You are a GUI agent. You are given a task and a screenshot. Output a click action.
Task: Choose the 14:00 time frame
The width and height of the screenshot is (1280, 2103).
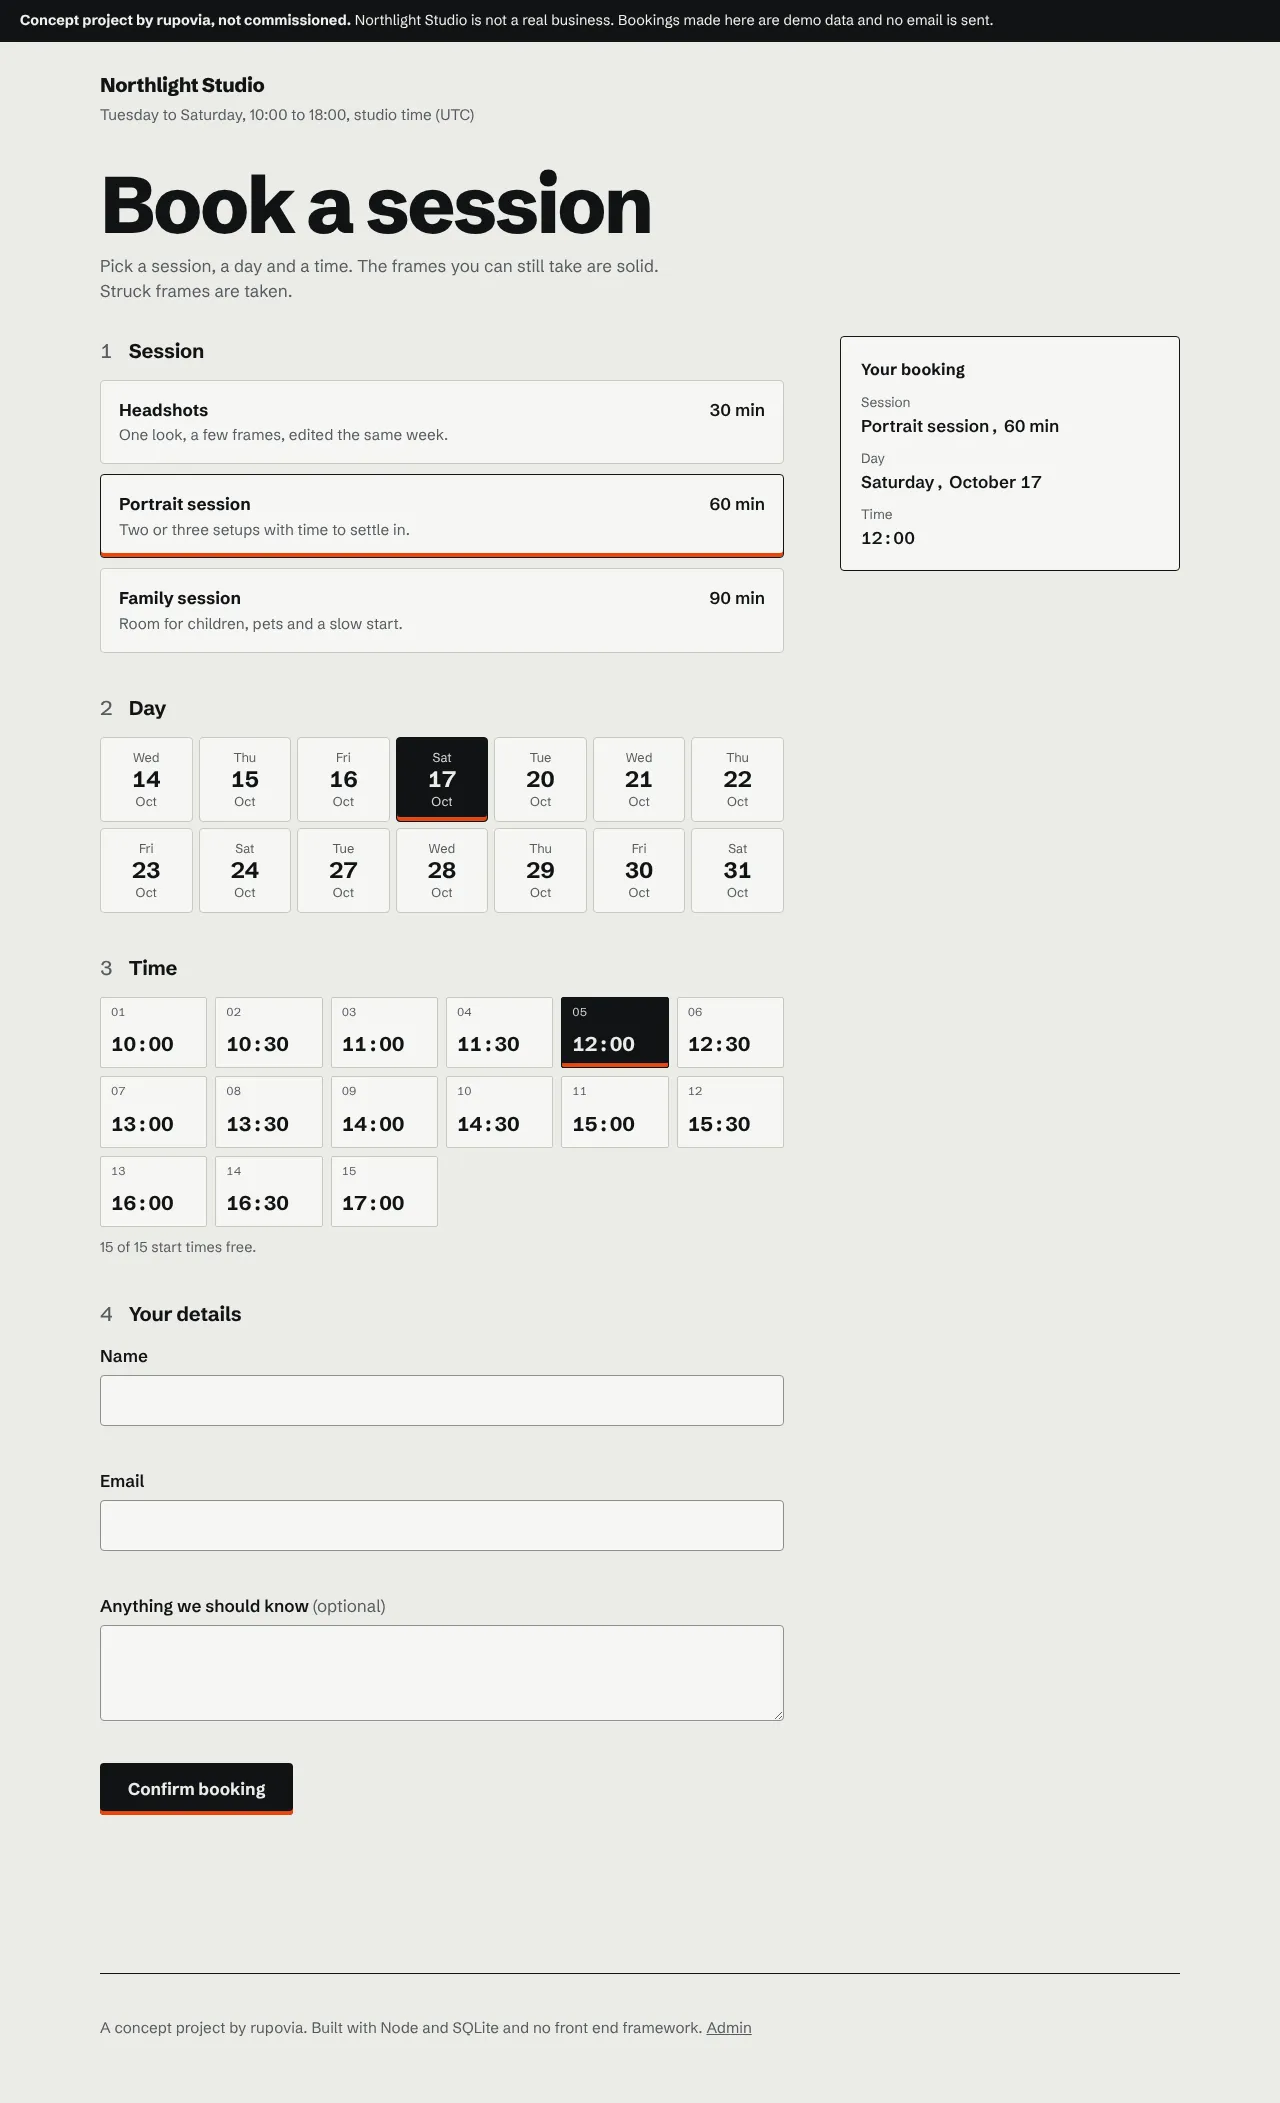coord(384,1112)
